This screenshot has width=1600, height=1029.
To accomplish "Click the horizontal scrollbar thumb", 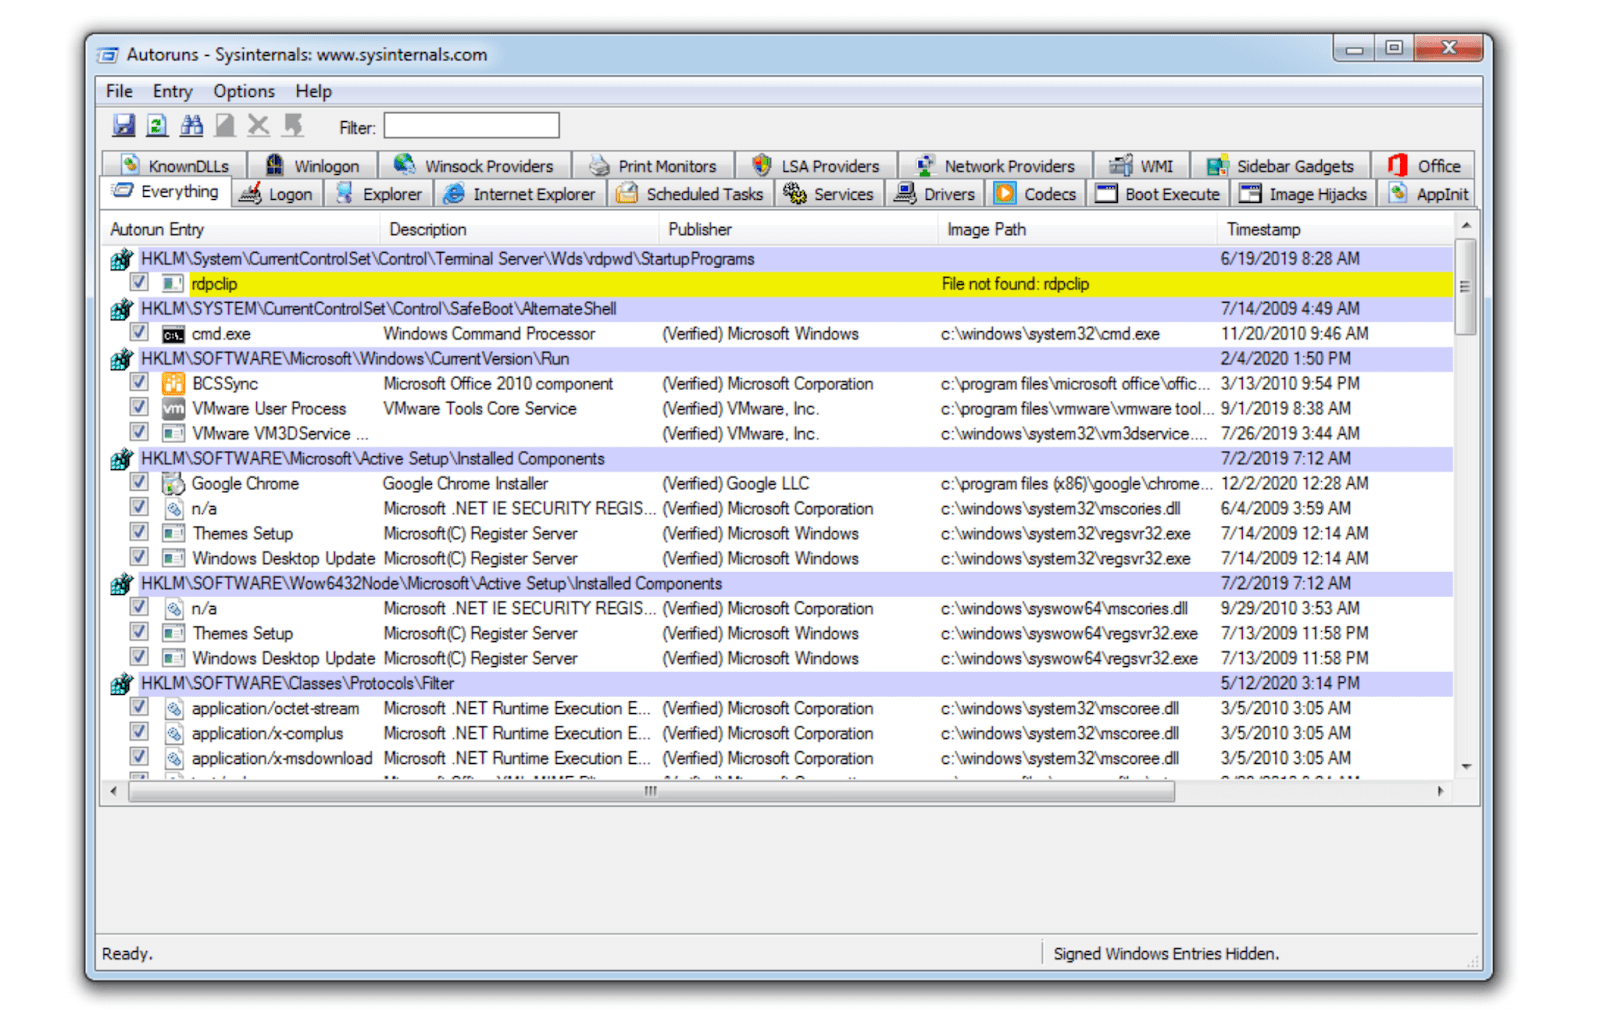I will (650, 791).
